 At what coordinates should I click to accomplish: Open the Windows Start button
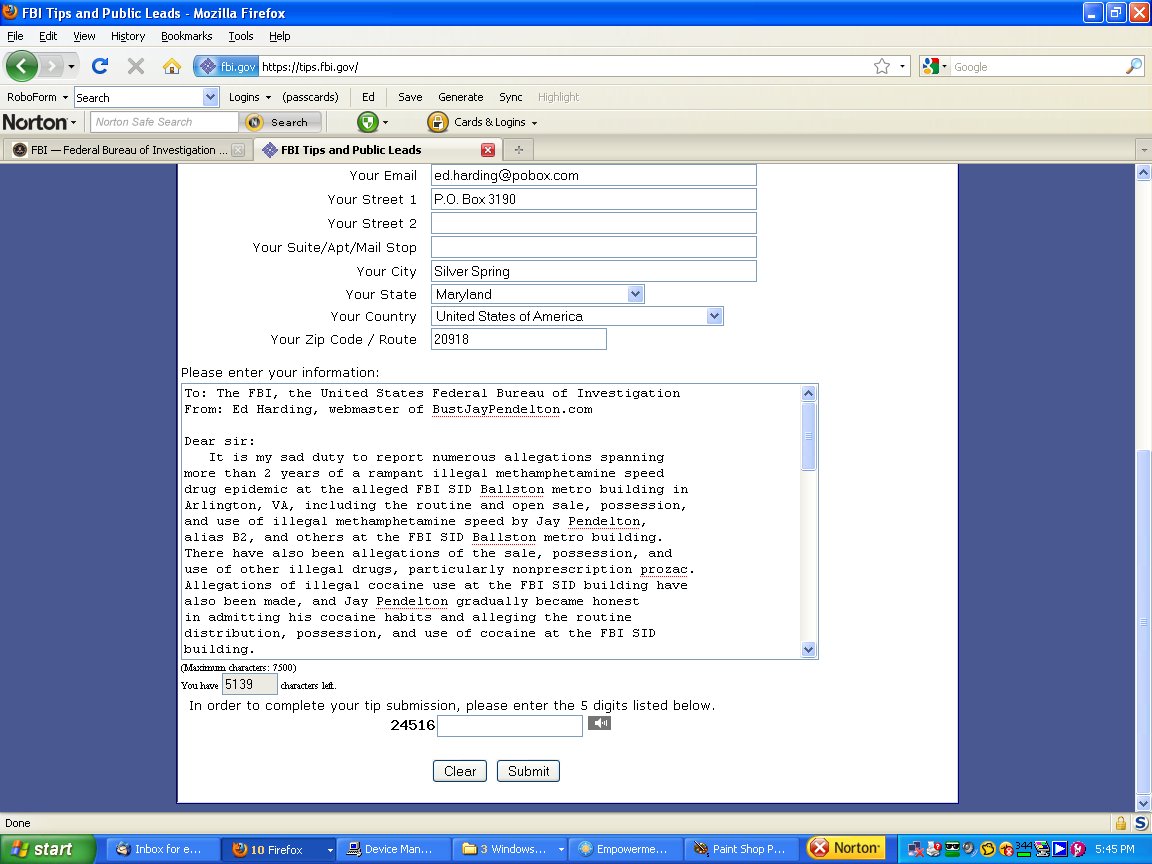[47, 849]
